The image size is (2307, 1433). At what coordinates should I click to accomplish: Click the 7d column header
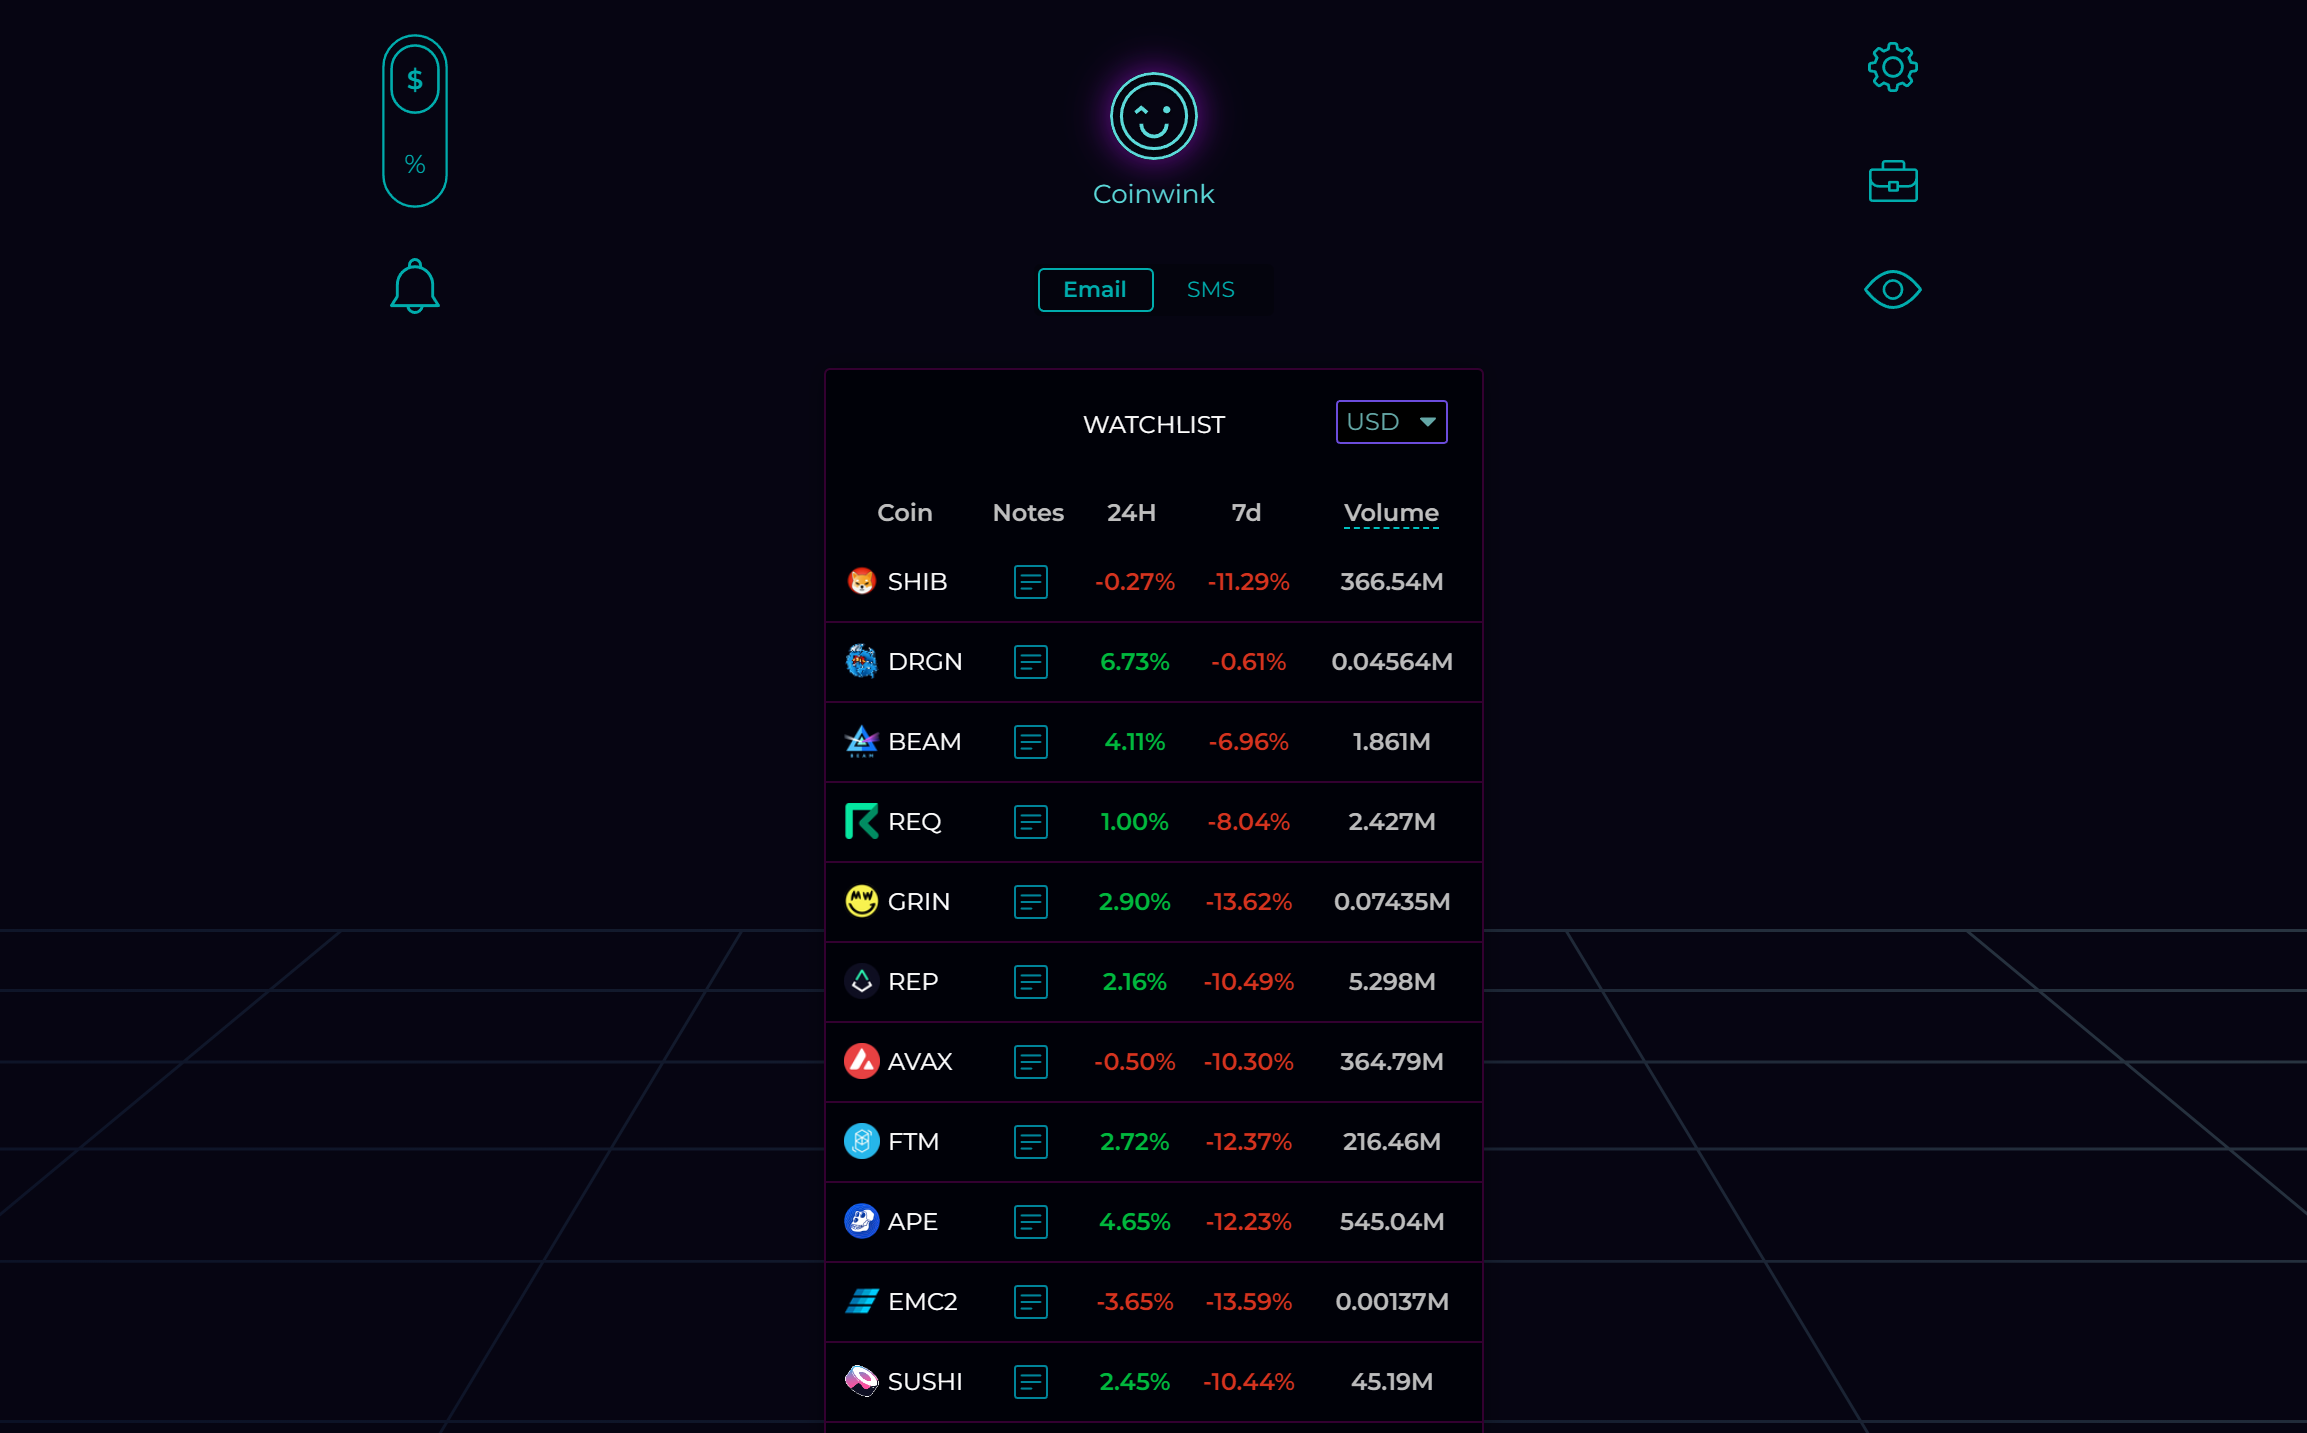pos(1246,513)
